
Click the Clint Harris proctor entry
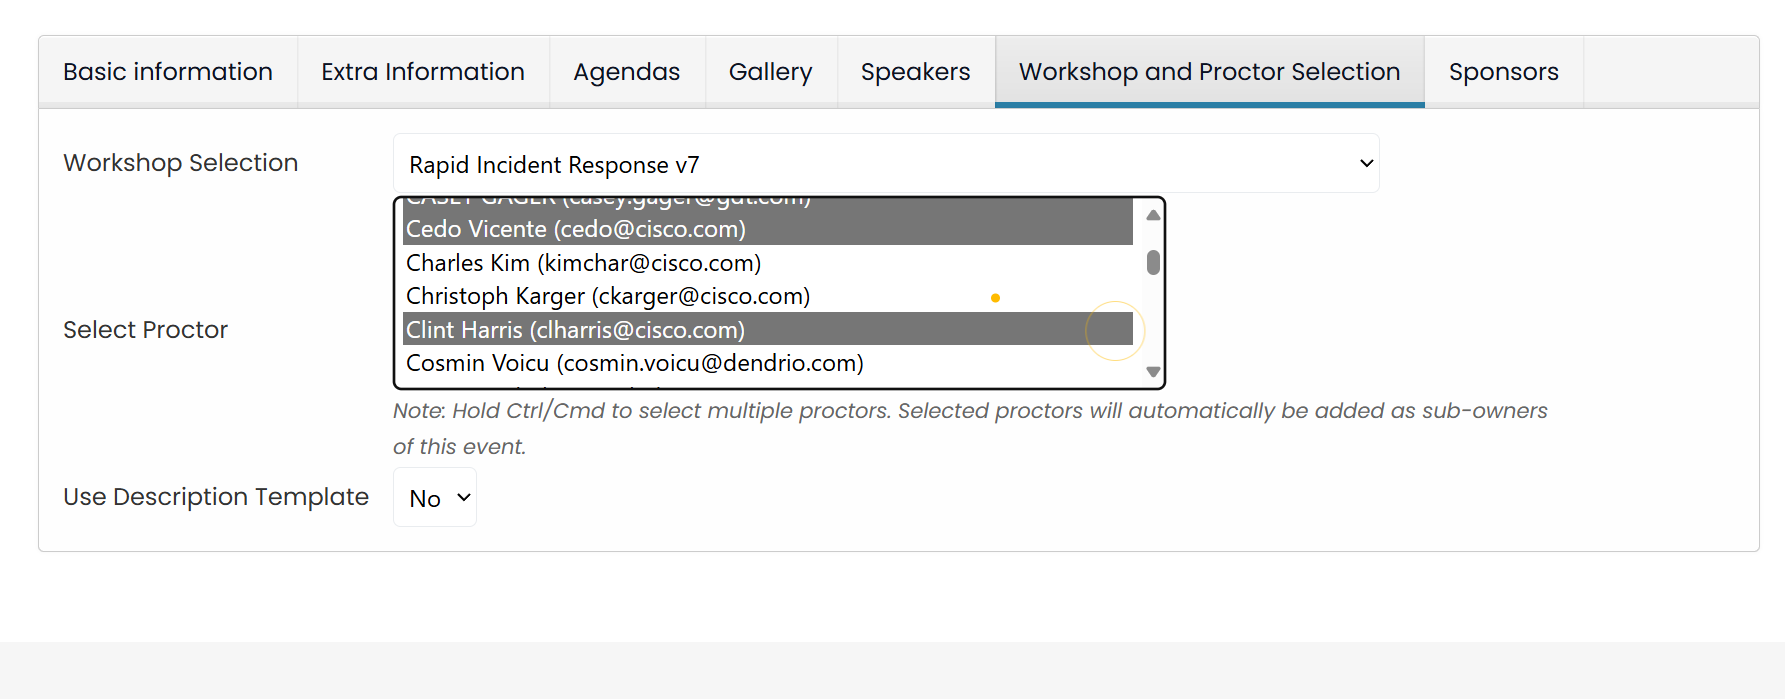tap(575, 330)
